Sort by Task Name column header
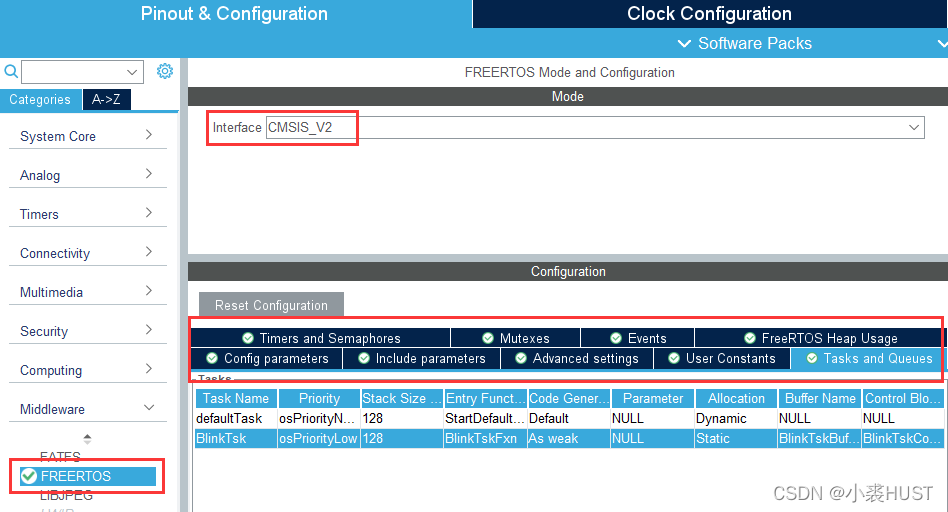This screenshot has width=948, height=512. (x=236, y=398)
